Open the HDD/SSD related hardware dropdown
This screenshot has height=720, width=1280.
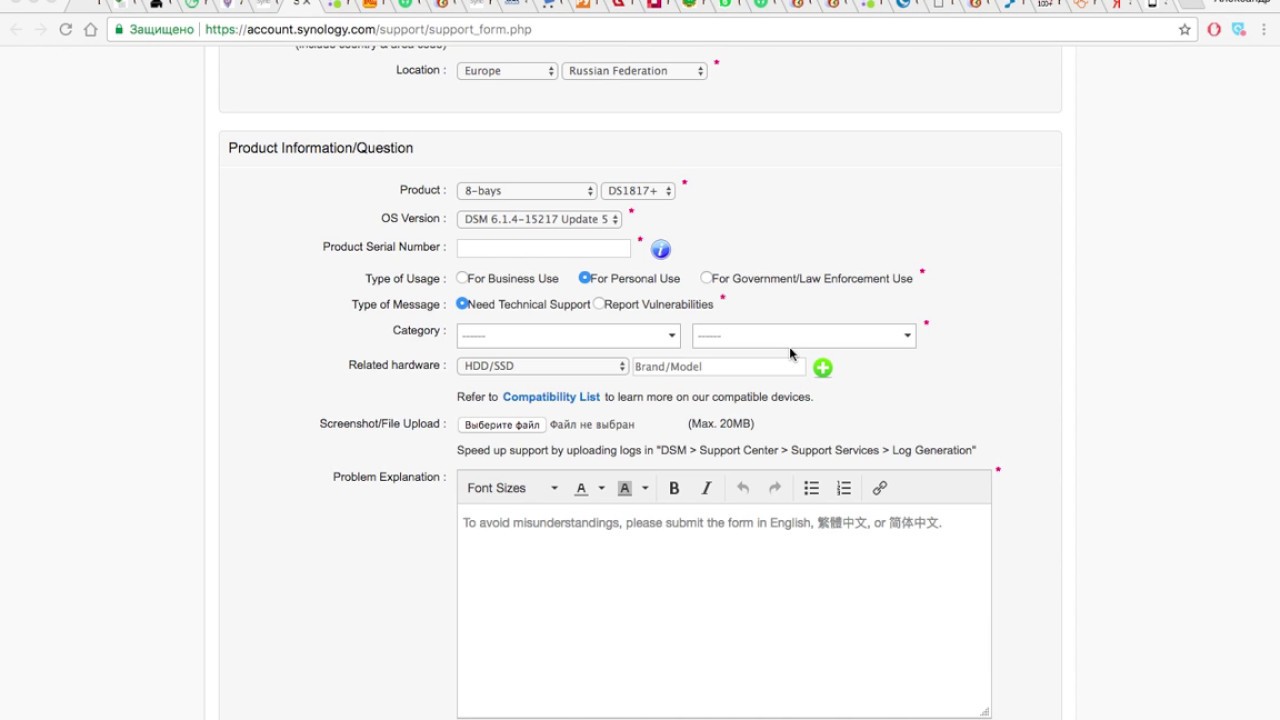(542, 367)
